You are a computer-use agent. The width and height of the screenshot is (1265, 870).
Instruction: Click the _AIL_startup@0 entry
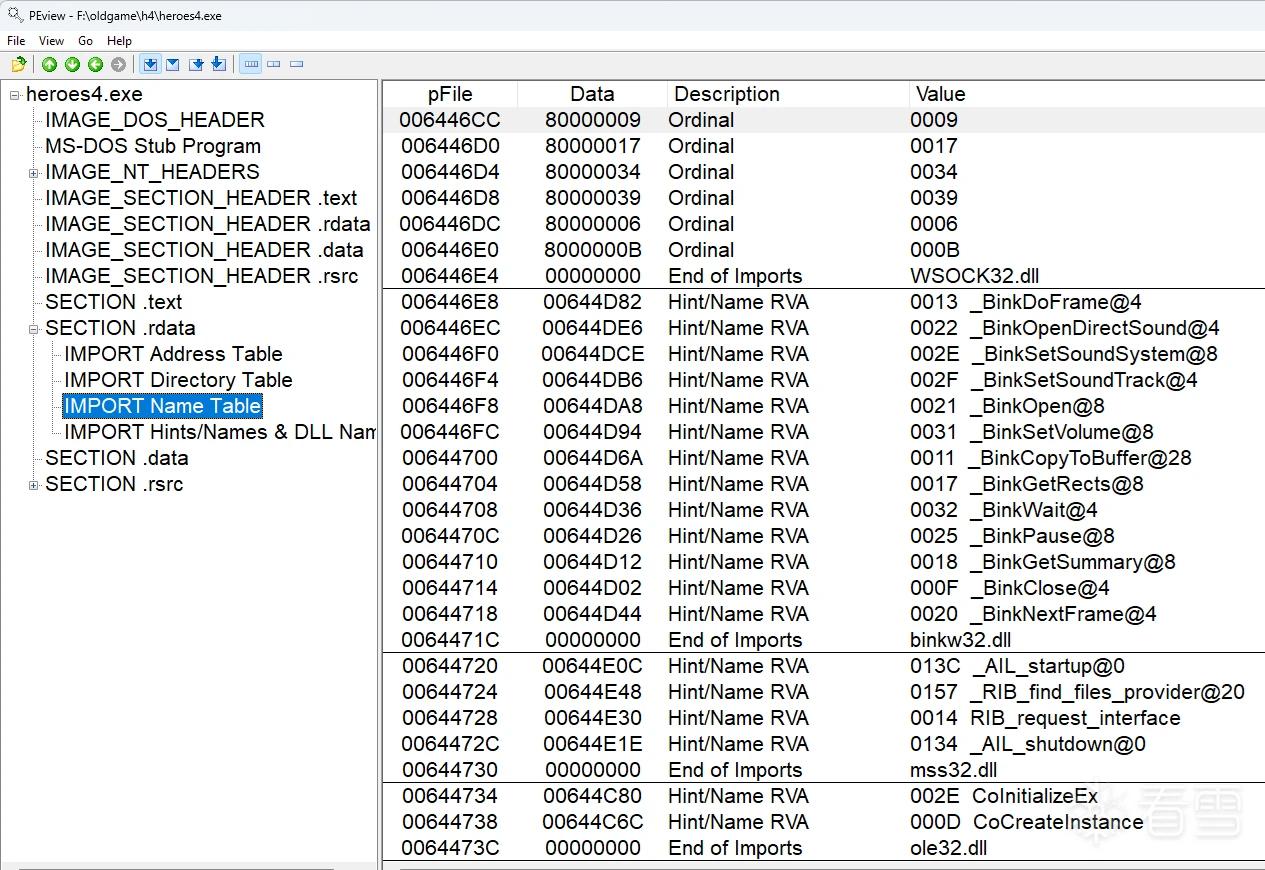click(x=1048, y=666)
